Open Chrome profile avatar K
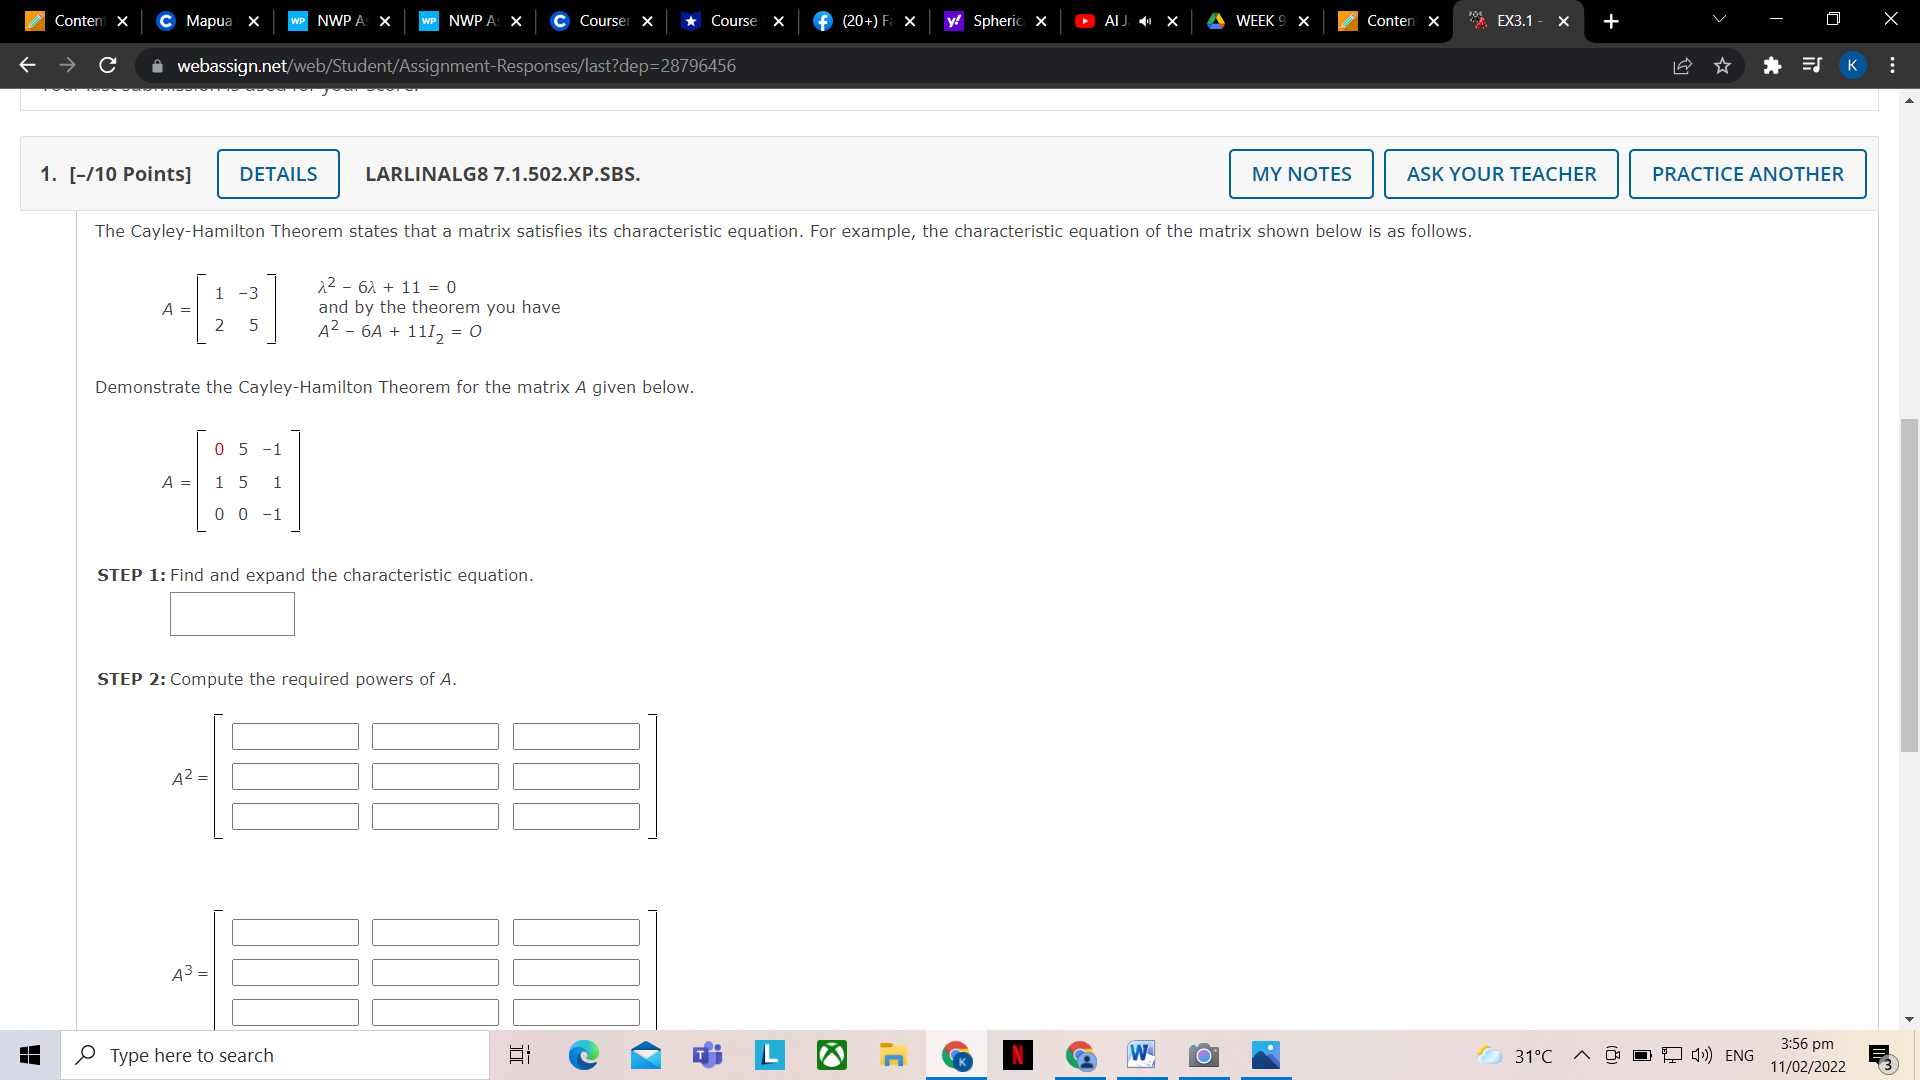1920x1080 pixels. [1853, 65]
